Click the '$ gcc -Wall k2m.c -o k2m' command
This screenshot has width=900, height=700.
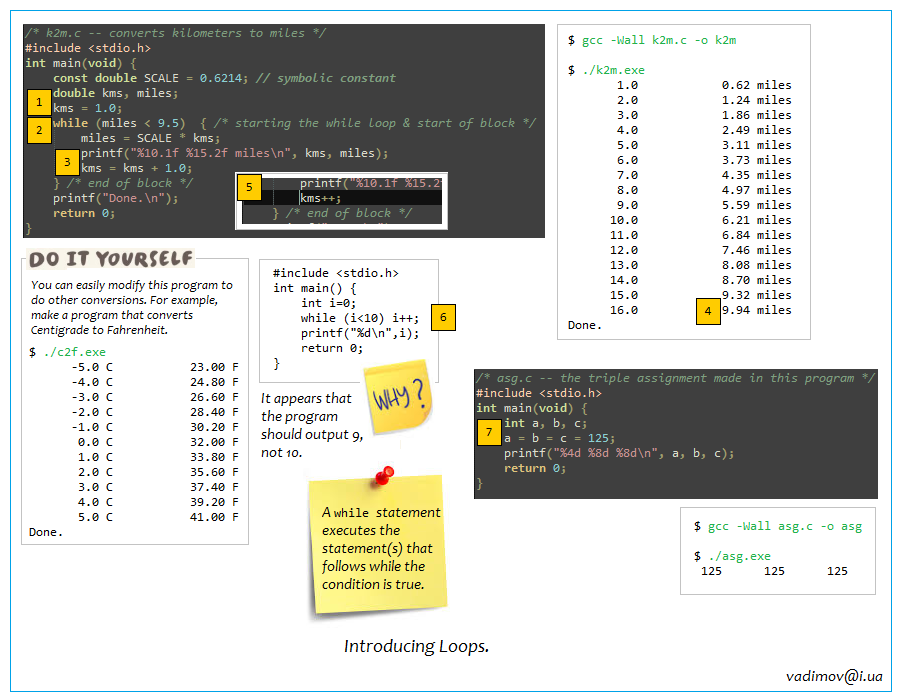pos(652,40)
